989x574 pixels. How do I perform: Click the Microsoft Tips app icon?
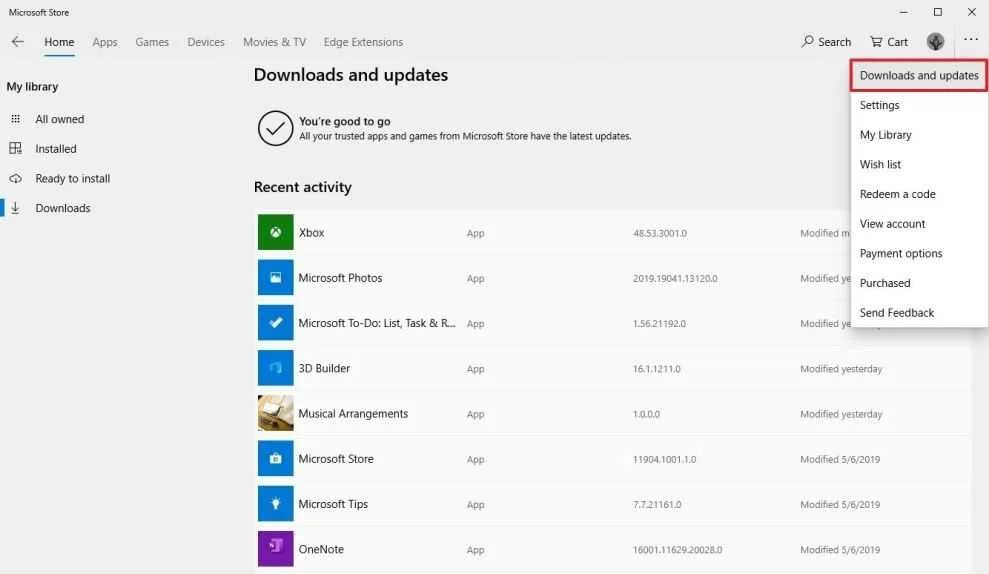pos(276,503)
